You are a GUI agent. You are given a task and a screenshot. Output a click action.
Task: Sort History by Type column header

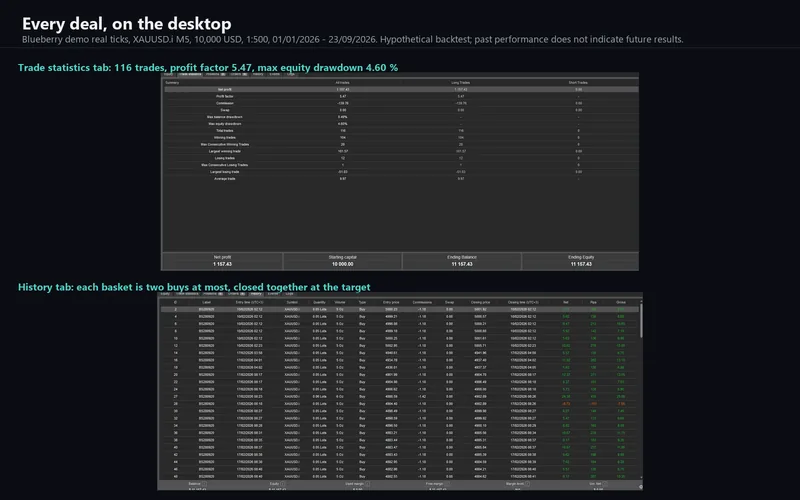point(362,302)
